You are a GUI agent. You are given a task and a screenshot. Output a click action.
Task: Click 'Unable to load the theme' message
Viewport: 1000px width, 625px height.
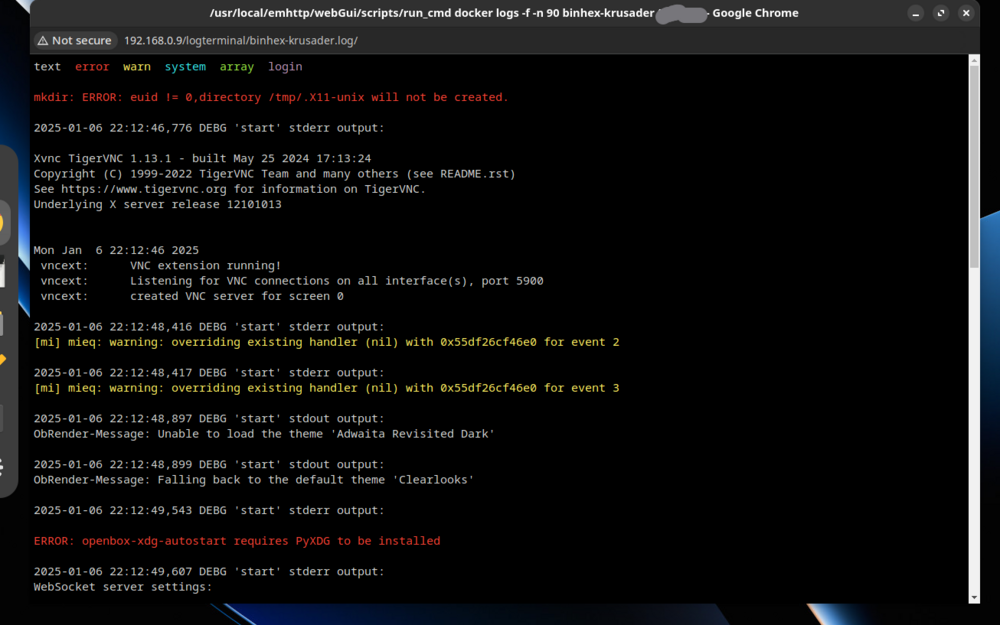(x=265, y=434)
